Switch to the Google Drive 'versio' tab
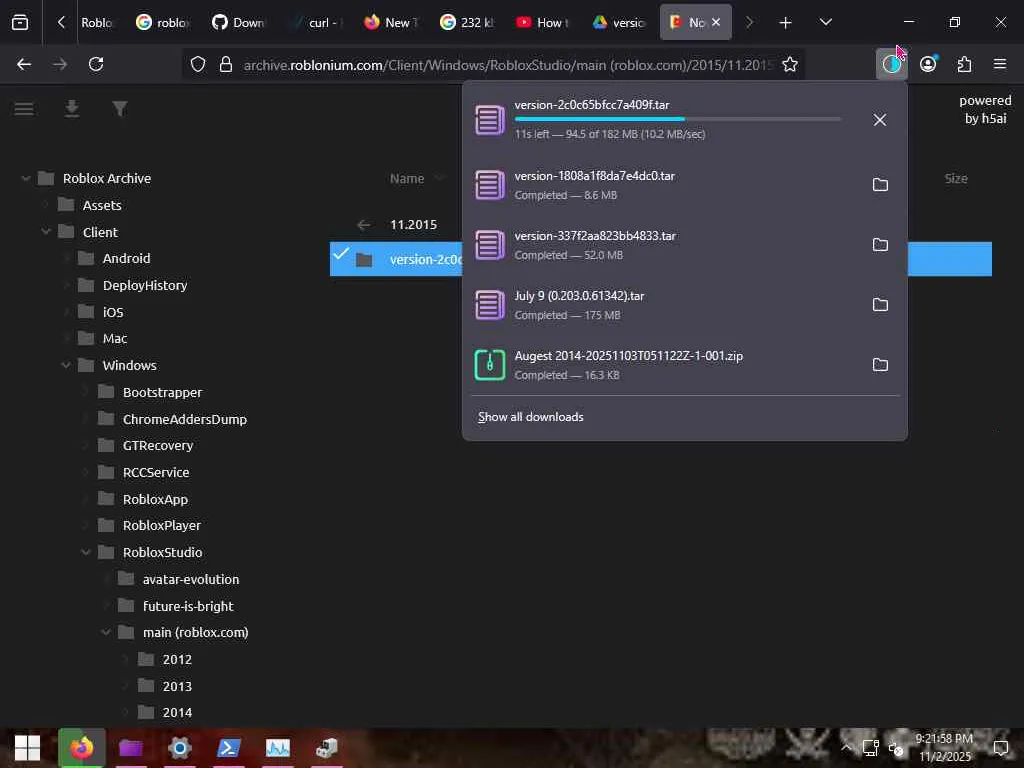The width and height of the screenshot is (1024, 768). [x=620, y=22]
